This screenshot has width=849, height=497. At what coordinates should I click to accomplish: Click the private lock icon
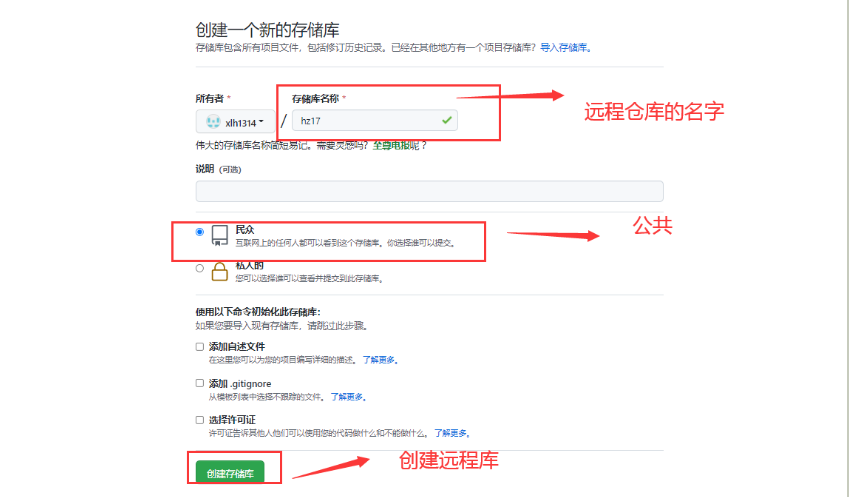tap(219, 271)
